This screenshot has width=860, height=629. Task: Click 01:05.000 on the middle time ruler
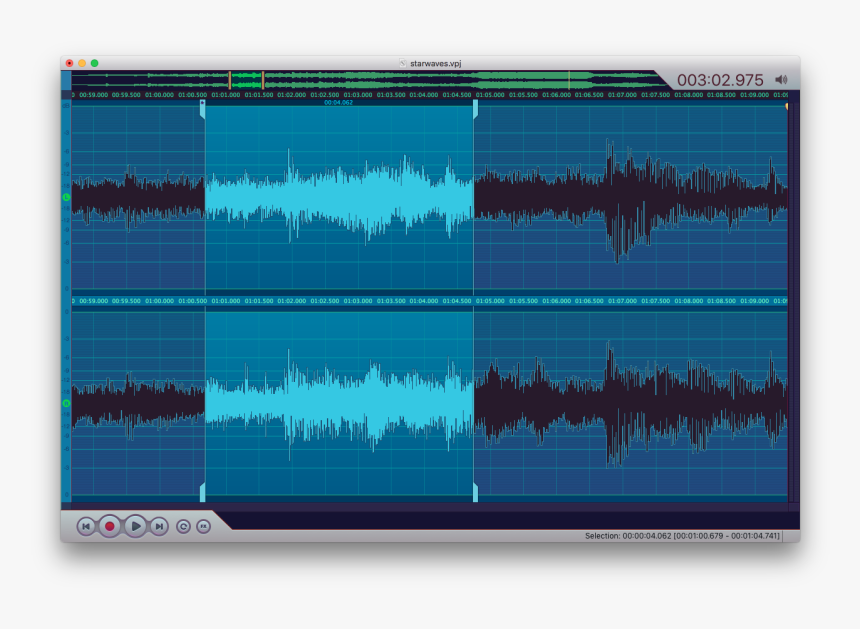490,301
